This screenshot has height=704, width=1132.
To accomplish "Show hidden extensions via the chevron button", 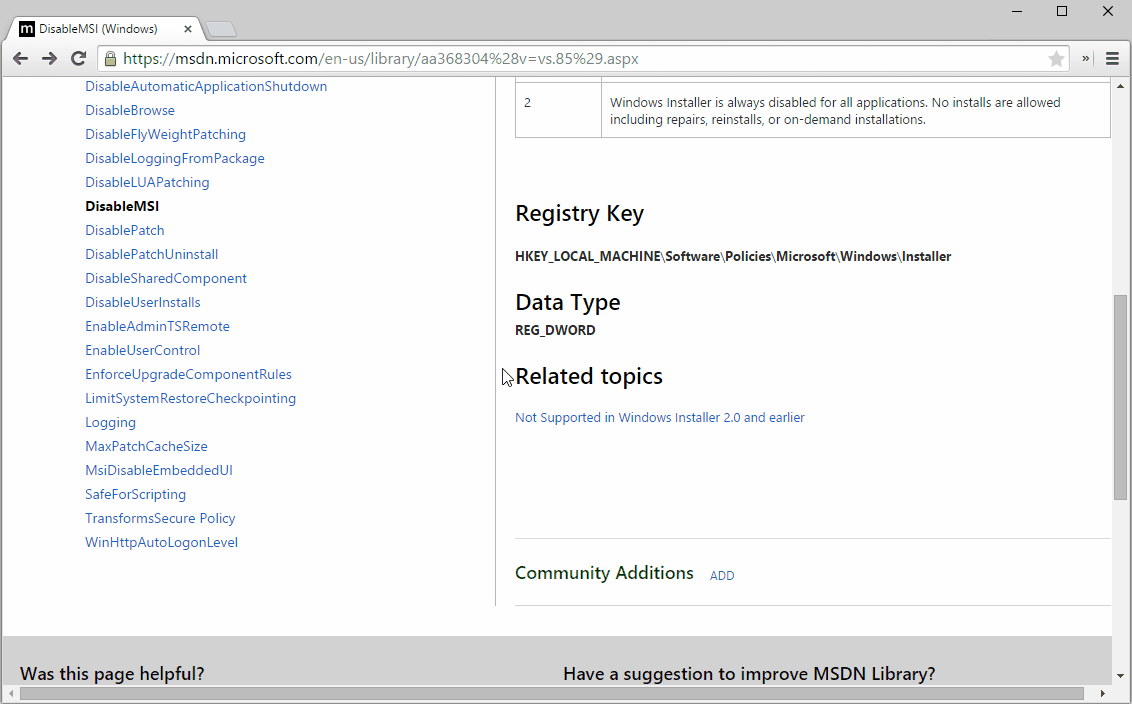I will point(1085,58).
